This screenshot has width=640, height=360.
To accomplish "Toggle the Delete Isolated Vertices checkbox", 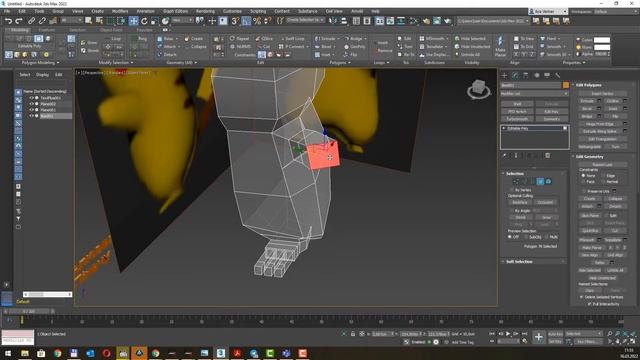I will (582, 297).
